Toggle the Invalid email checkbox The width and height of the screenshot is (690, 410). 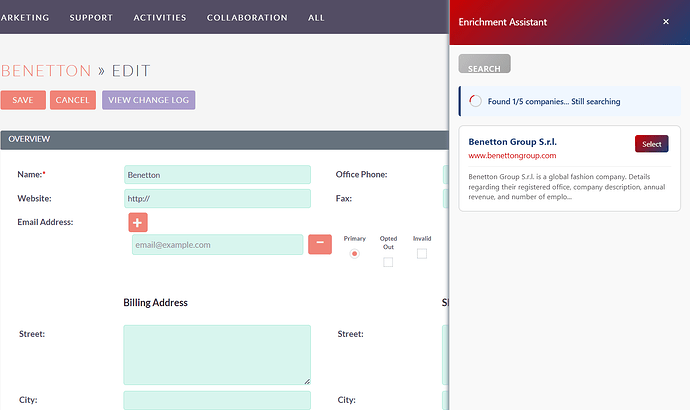(422, 254)
